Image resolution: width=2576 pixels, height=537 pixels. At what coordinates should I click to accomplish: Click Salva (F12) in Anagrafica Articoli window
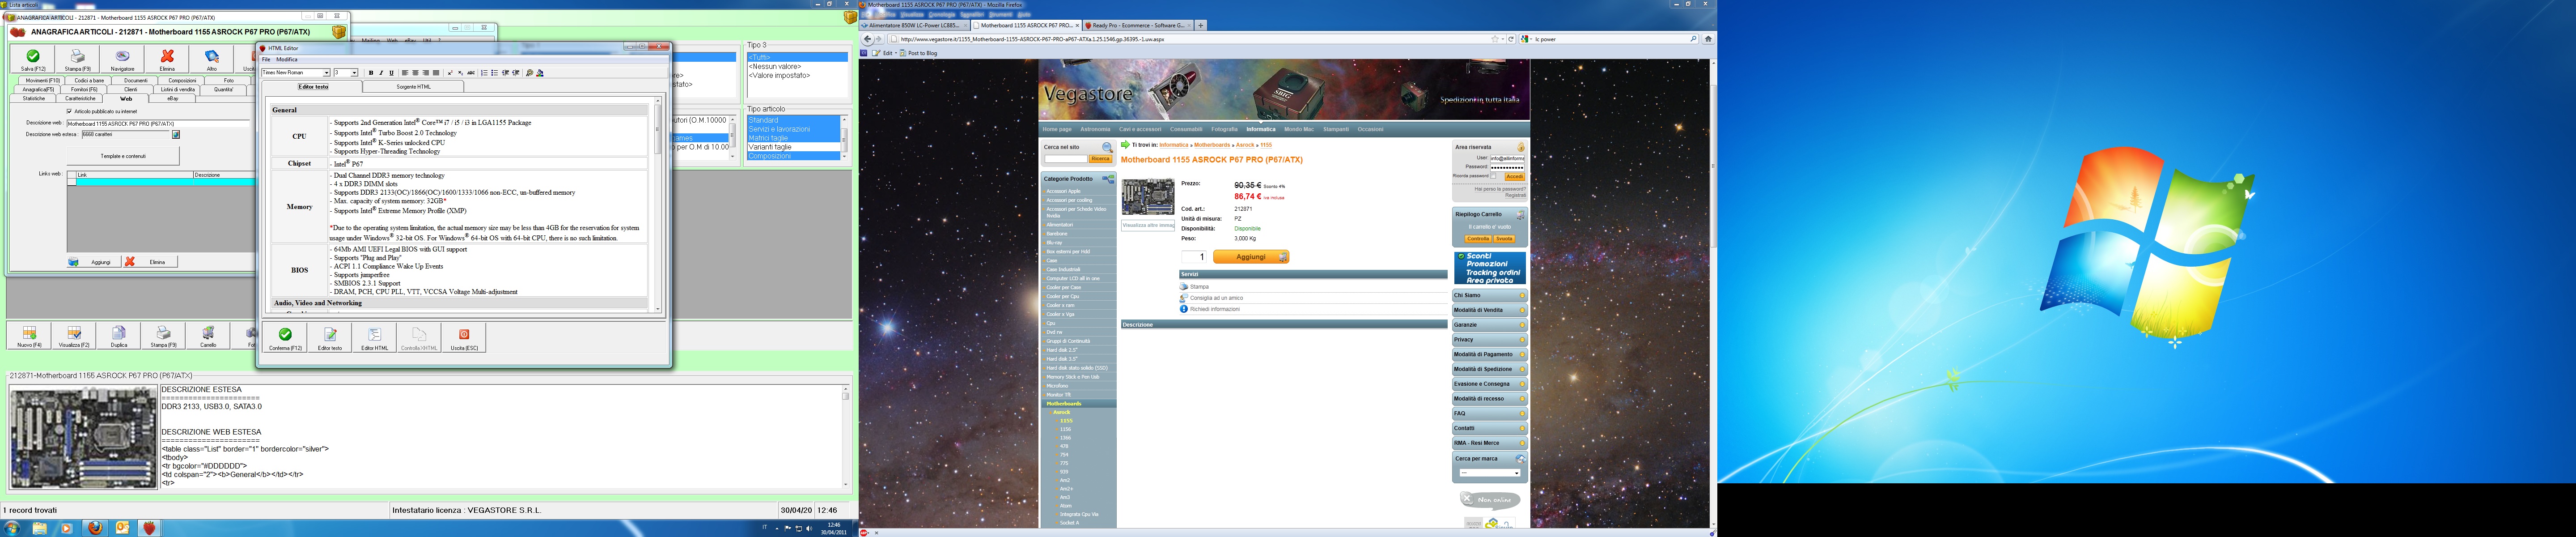(x=33, y=60)
